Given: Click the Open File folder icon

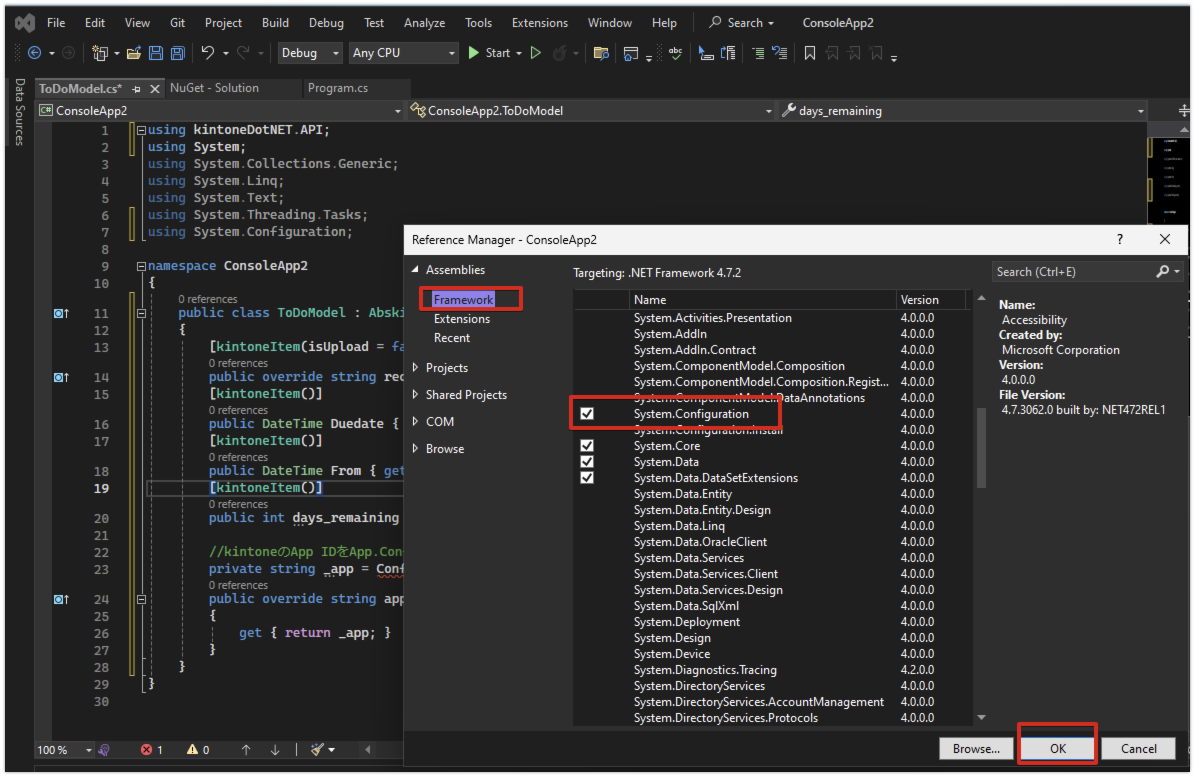Looking at the screenshot, I should [x=135, y=53].
